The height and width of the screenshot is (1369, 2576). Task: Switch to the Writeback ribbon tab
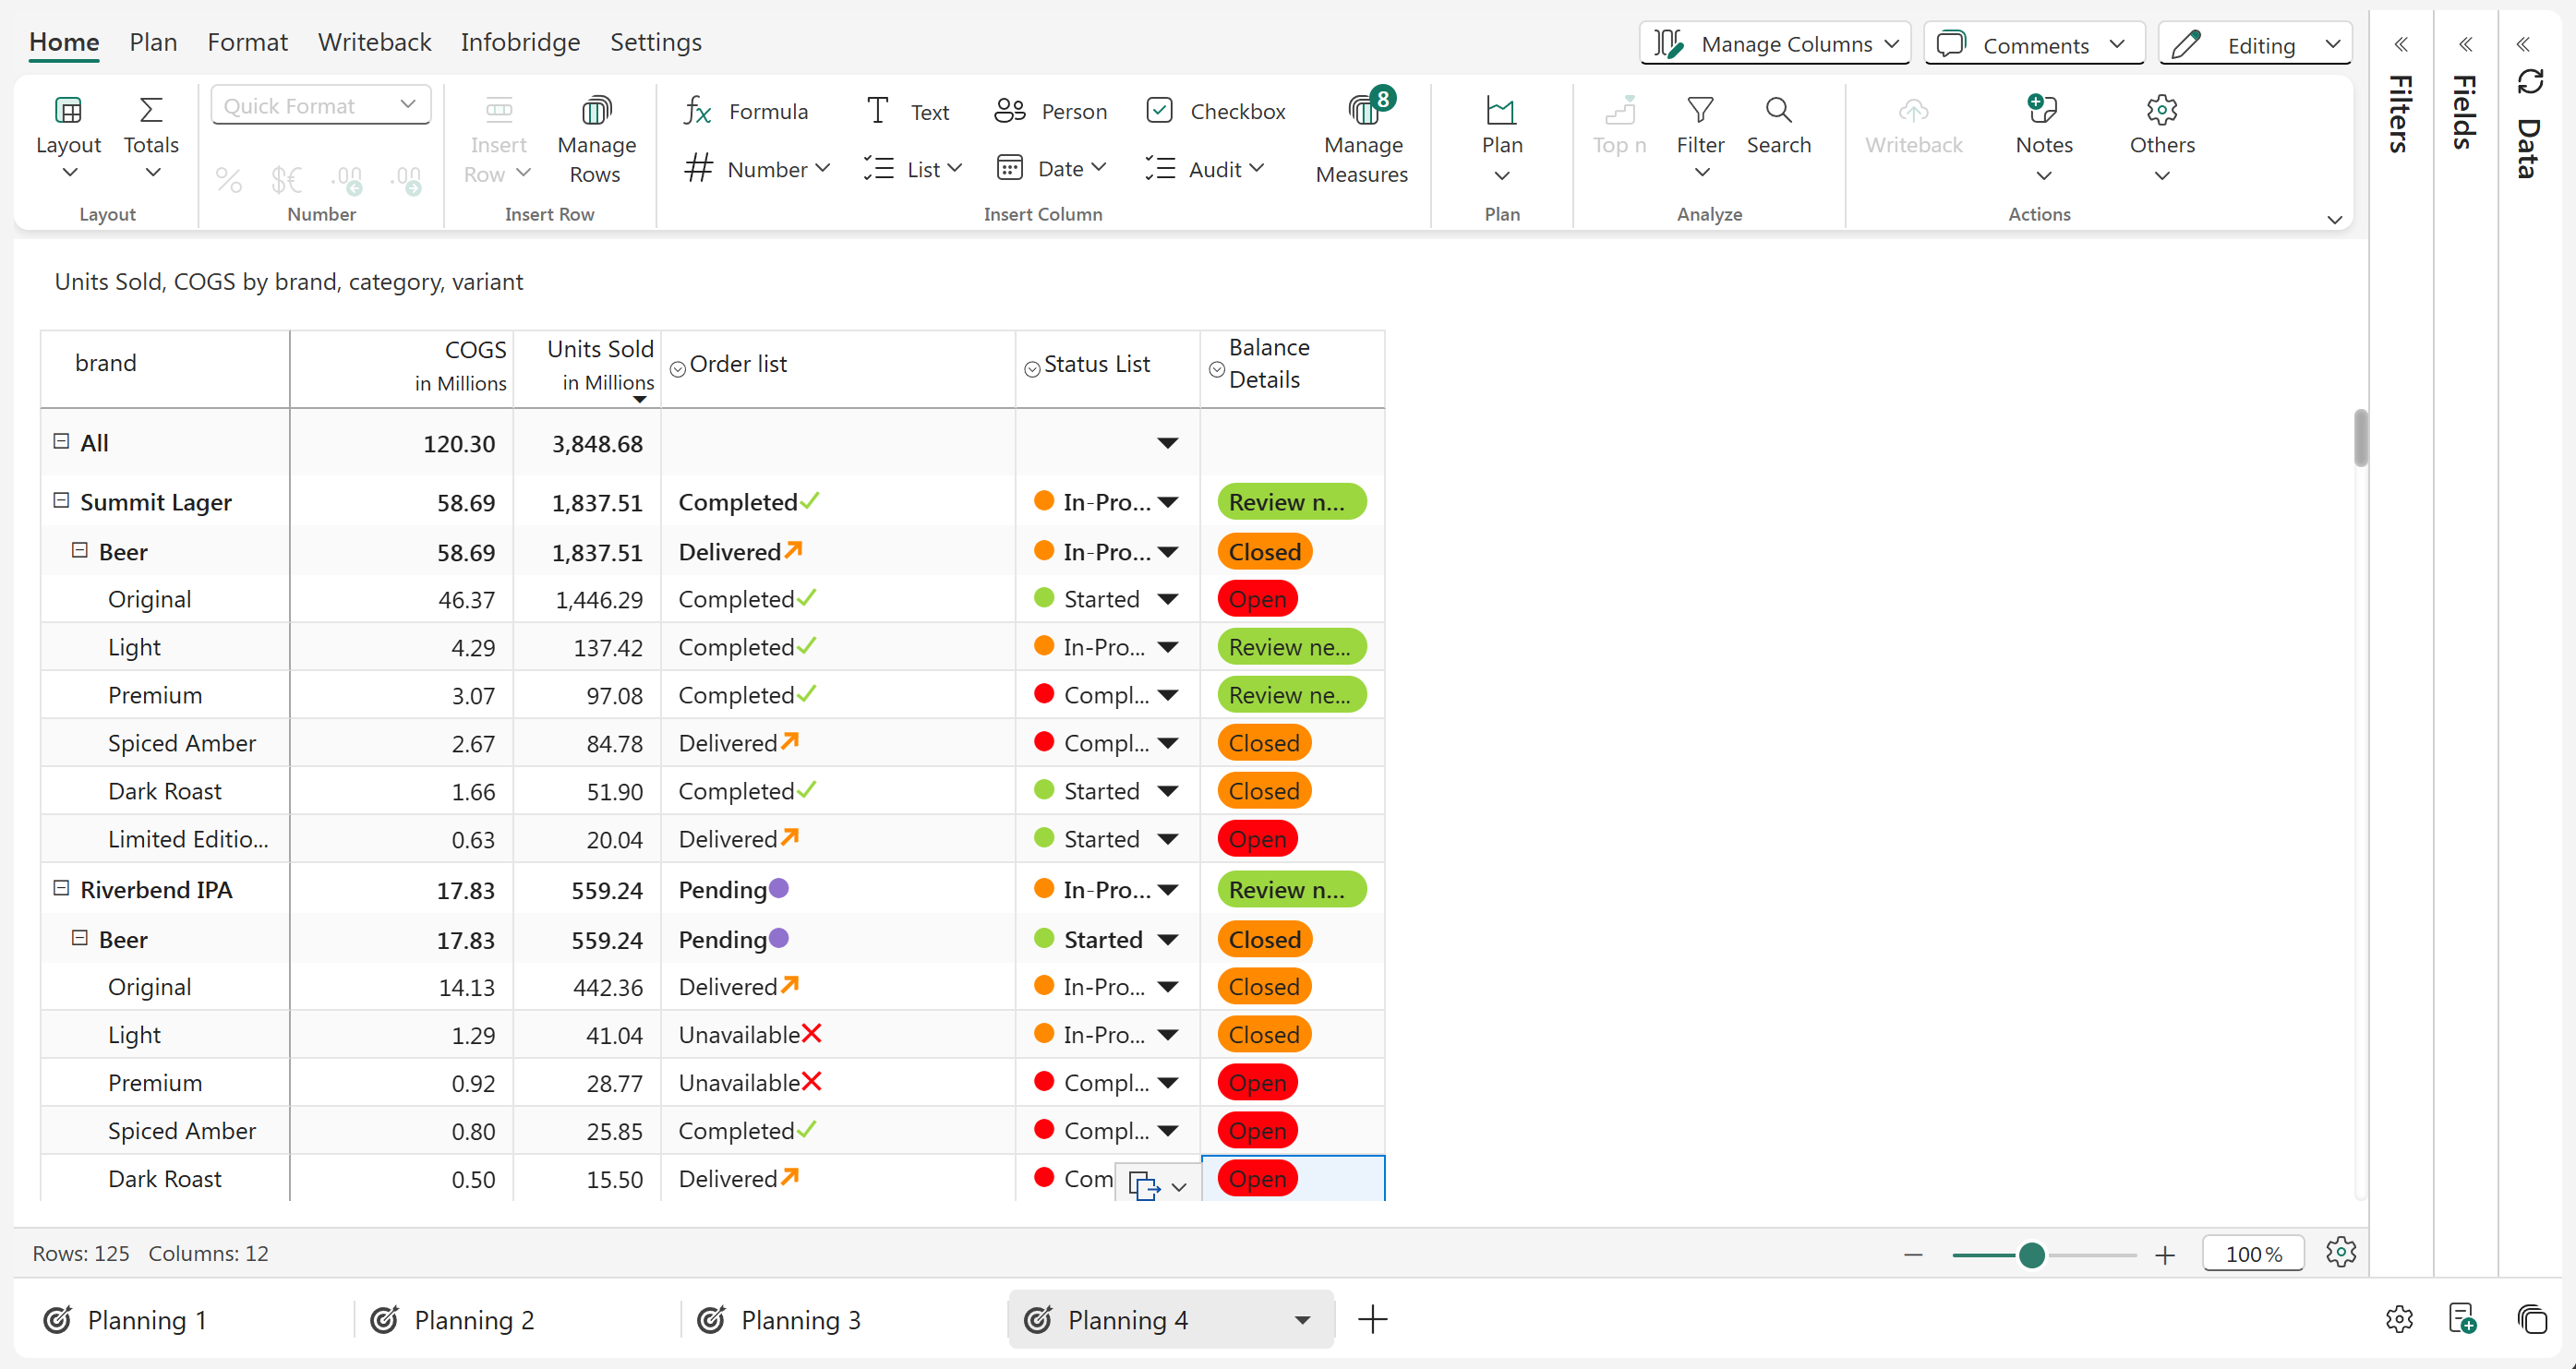click(374, 42)
